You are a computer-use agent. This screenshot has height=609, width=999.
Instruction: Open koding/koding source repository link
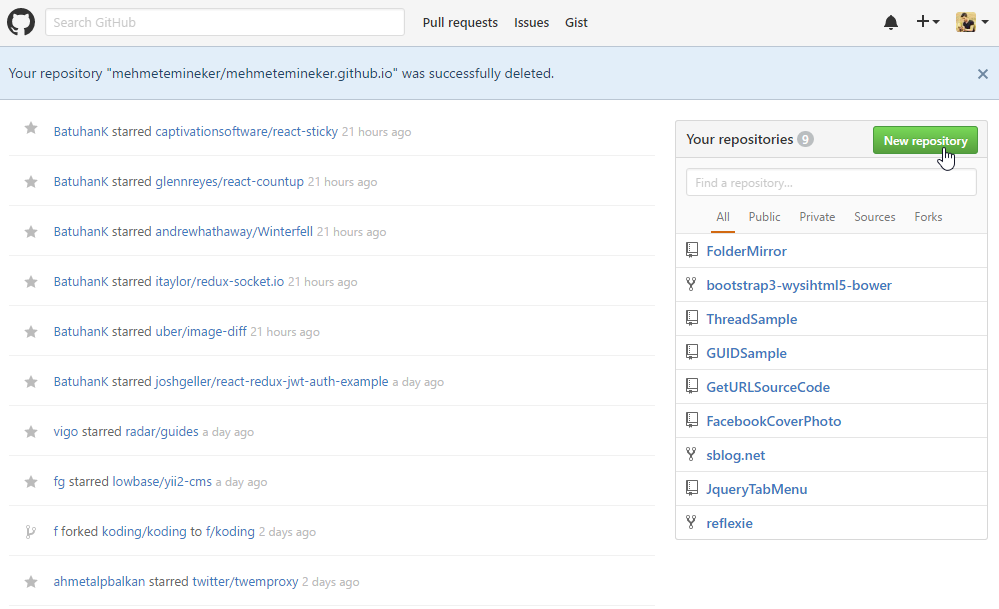pyautogui.click(x=144, y=532)
